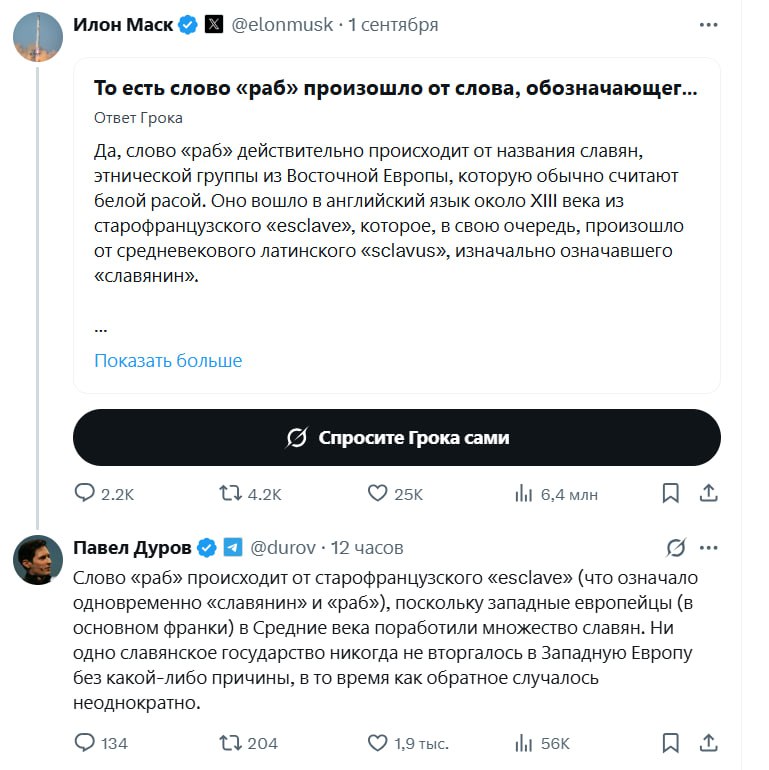Share Elon Musk's post

(708, 493)
